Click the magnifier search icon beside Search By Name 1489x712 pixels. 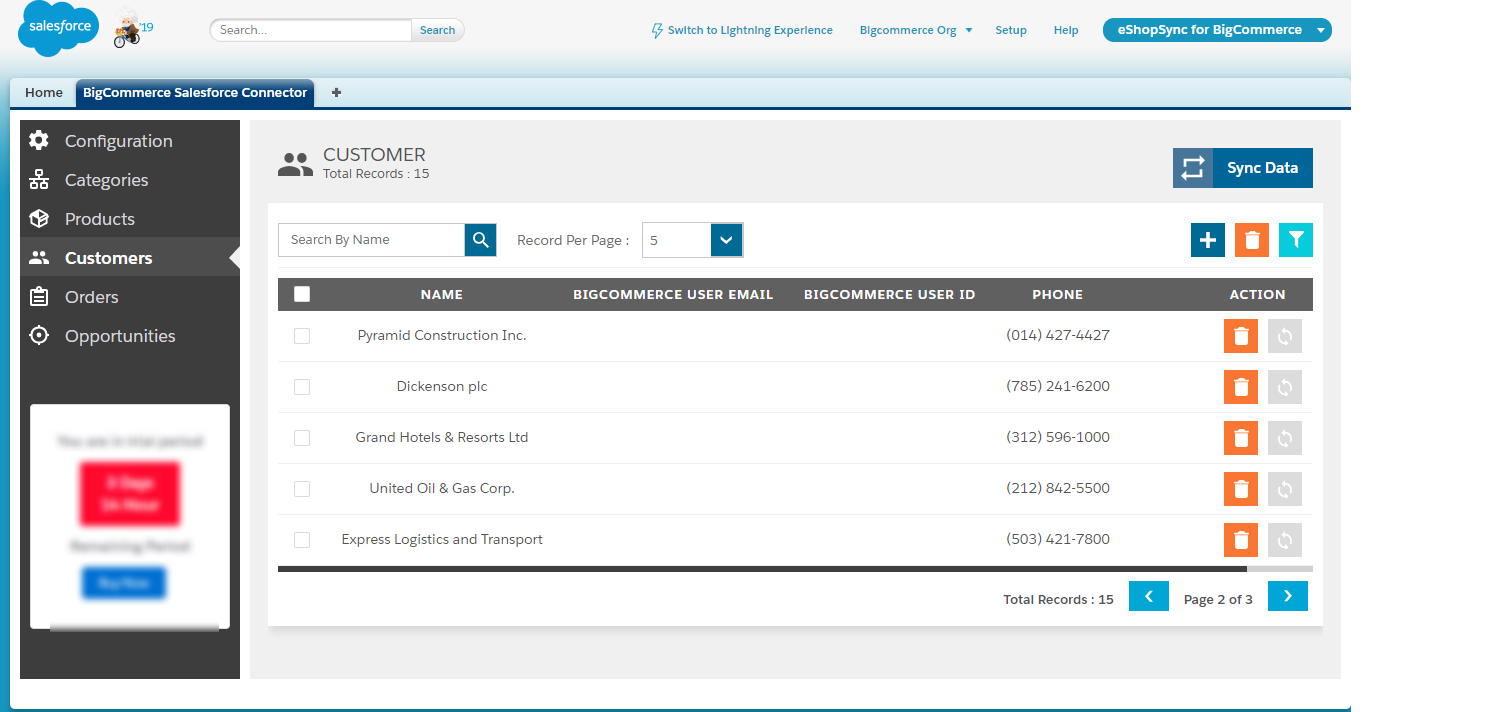pos(480,240)
